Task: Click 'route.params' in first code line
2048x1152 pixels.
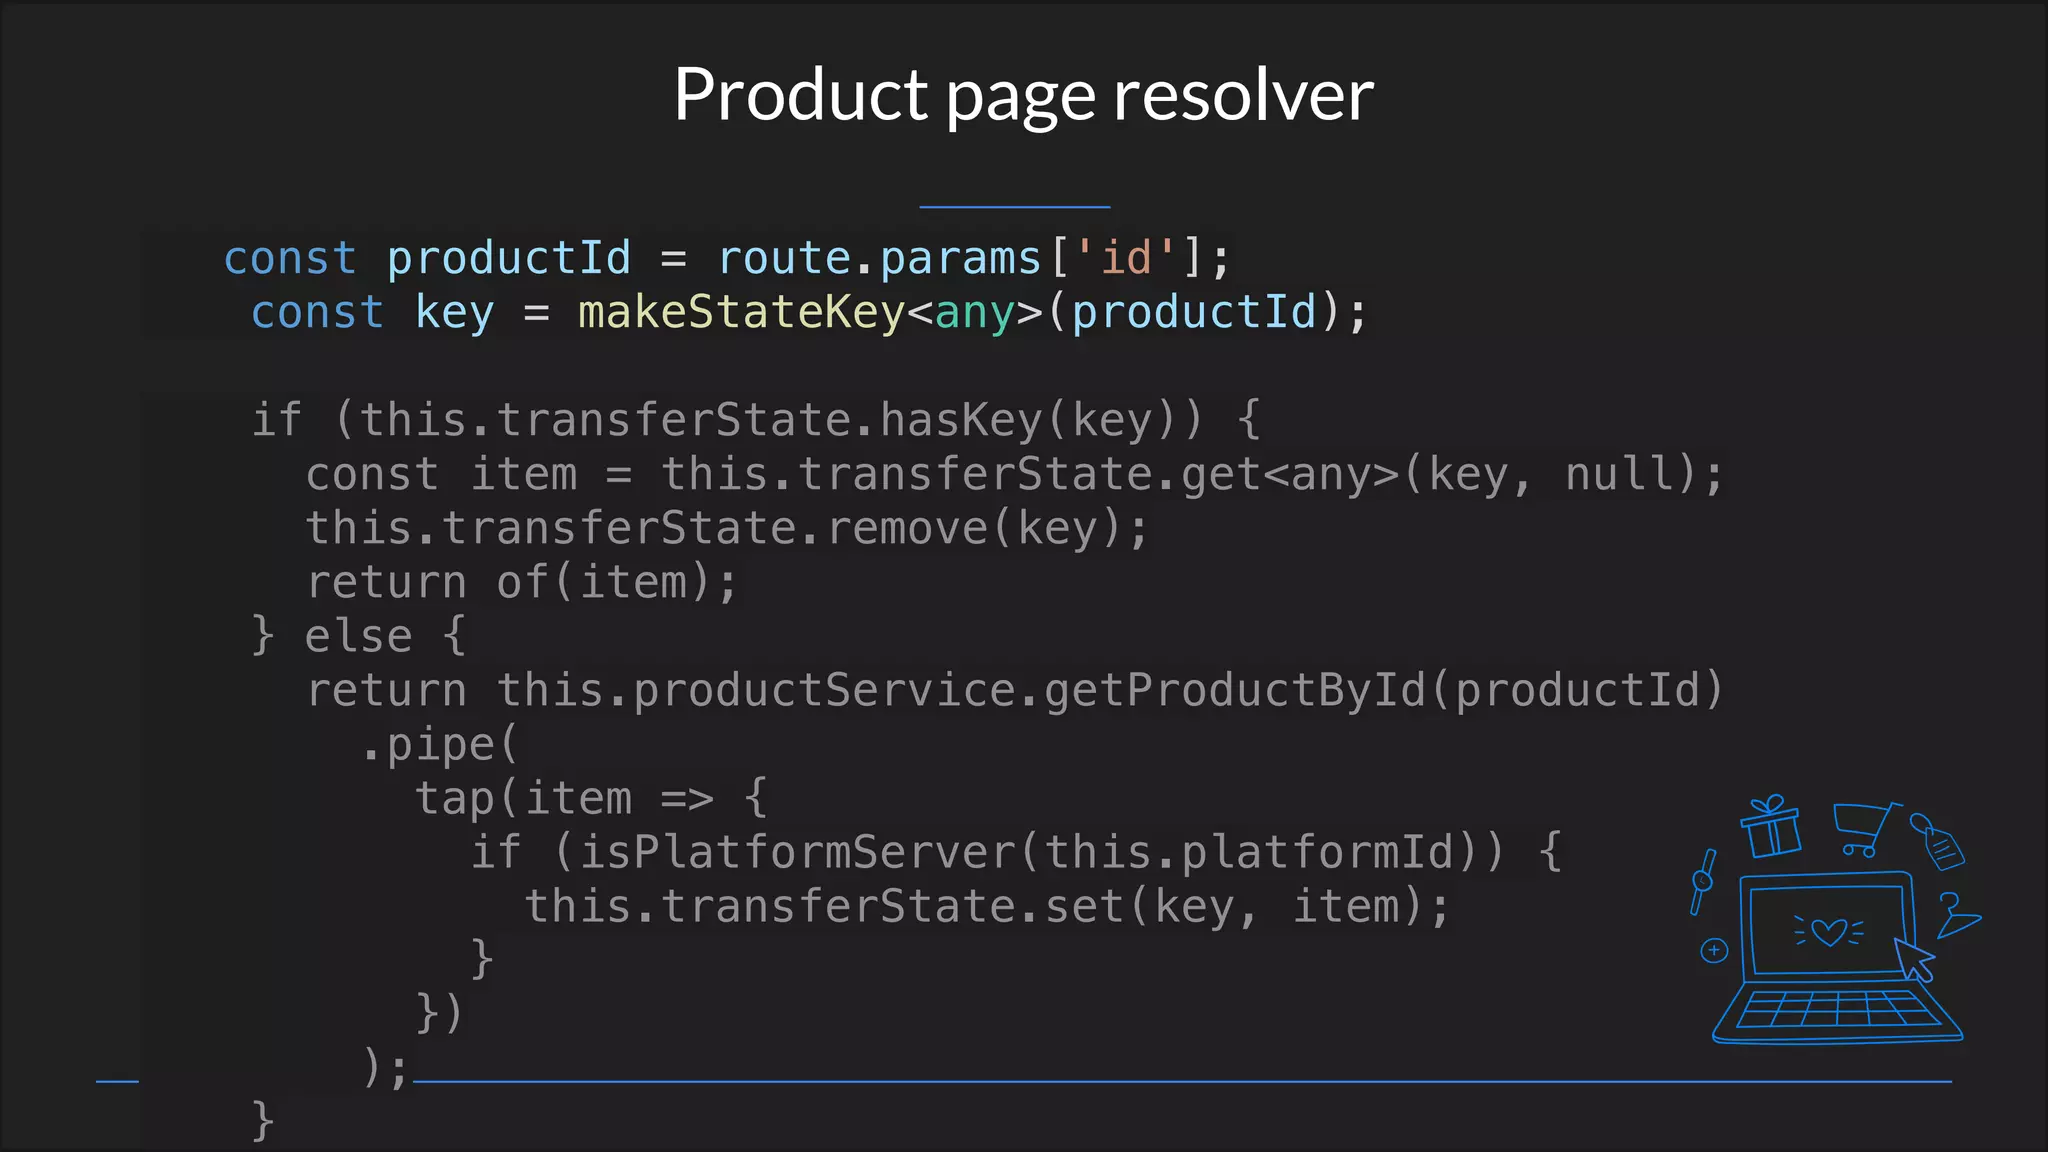Action: [880, 258]
